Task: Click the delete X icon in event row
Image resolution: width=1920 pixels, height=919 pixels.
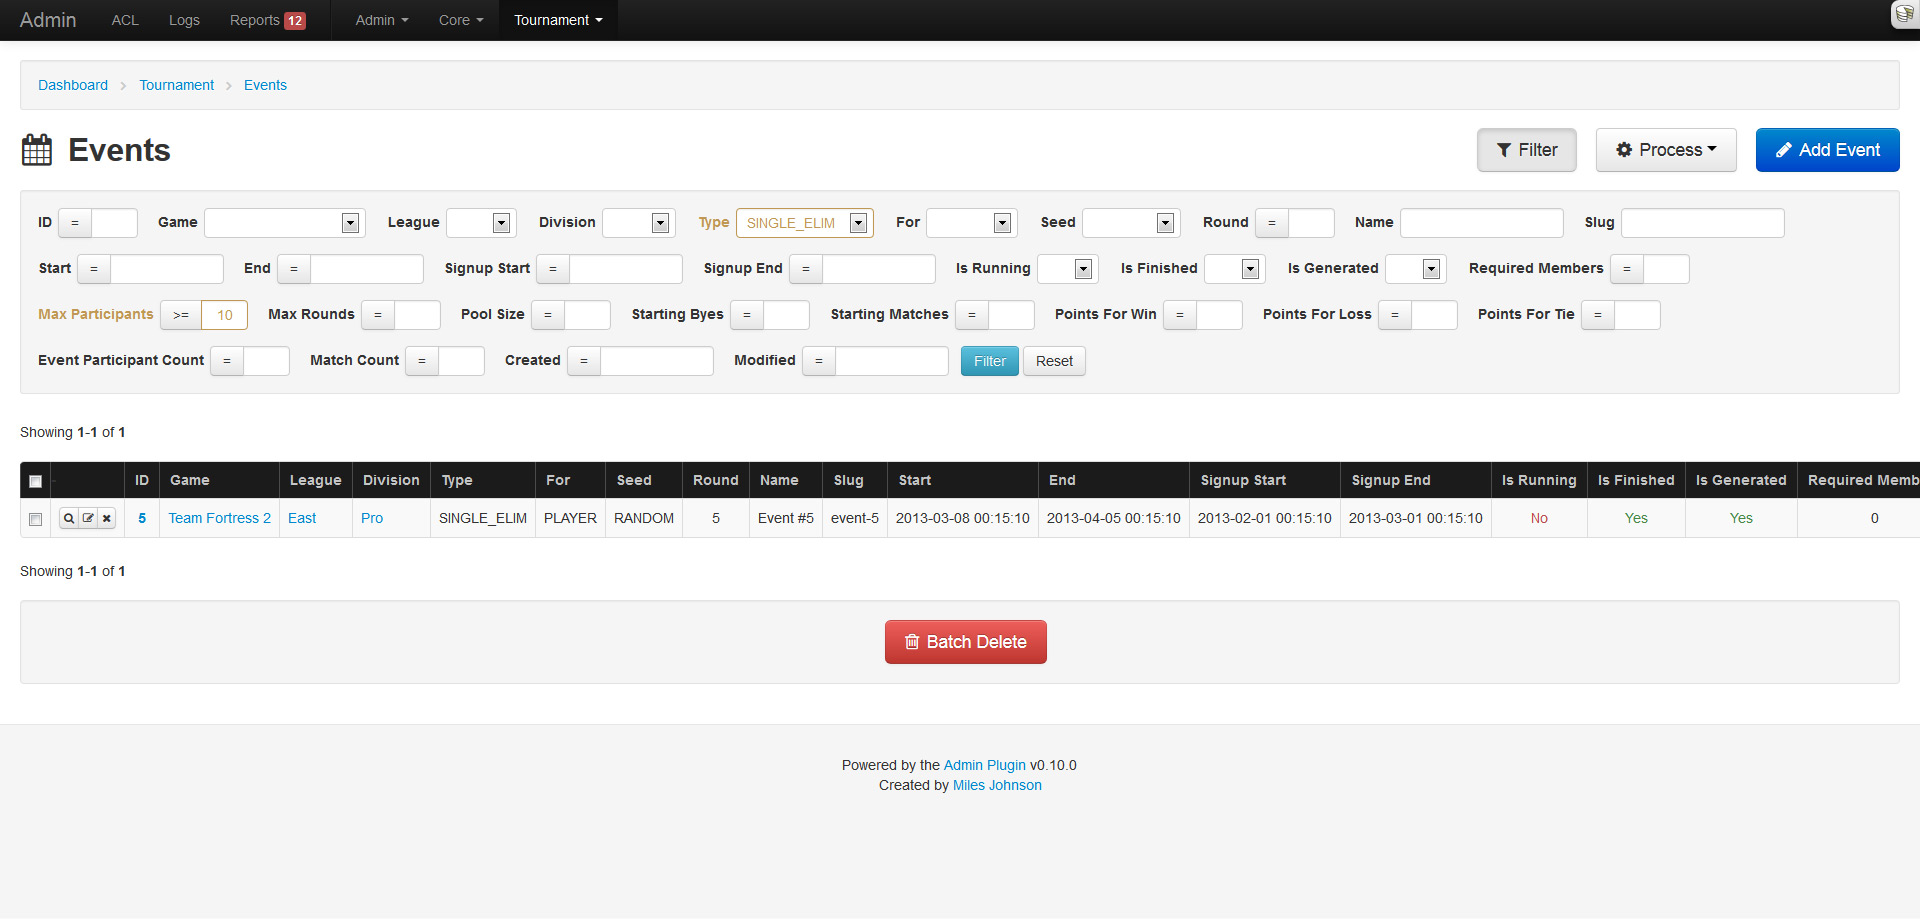Action: coord(107,518)
